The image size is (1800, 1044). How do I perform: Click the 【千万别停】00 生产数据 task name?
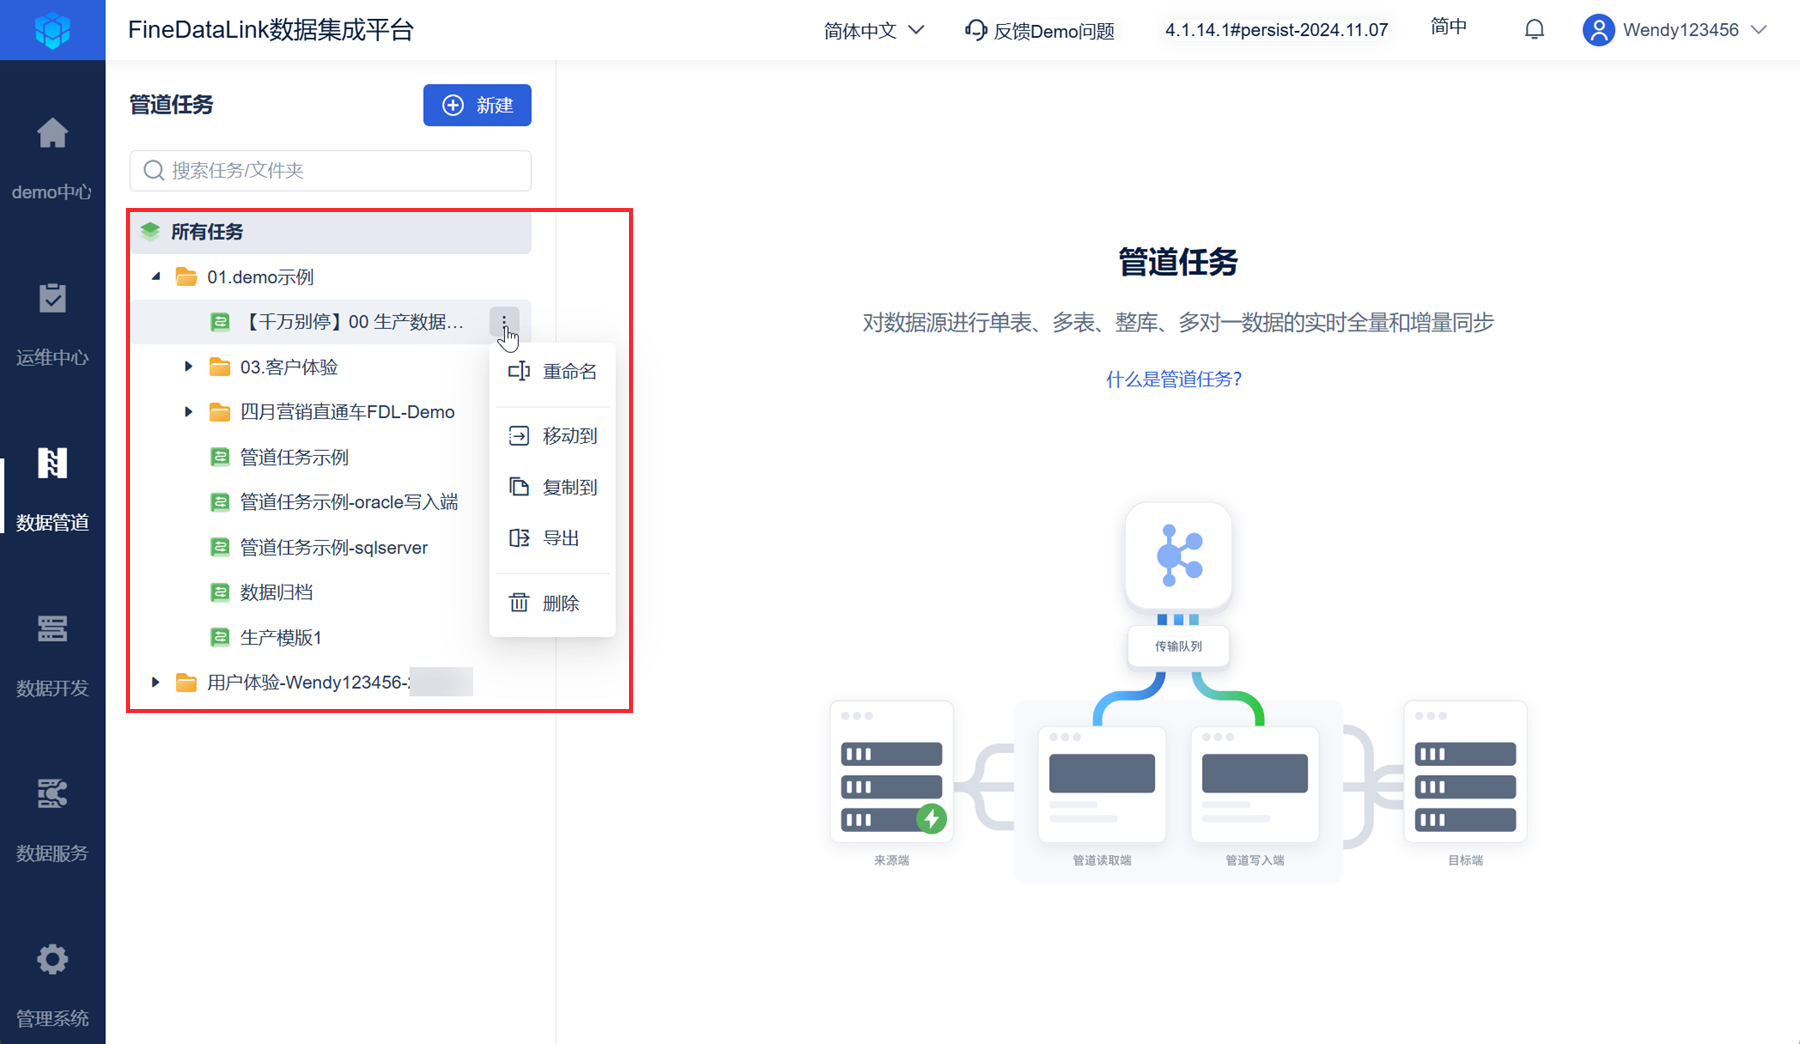pyautogui.click(x=352, y=322)
